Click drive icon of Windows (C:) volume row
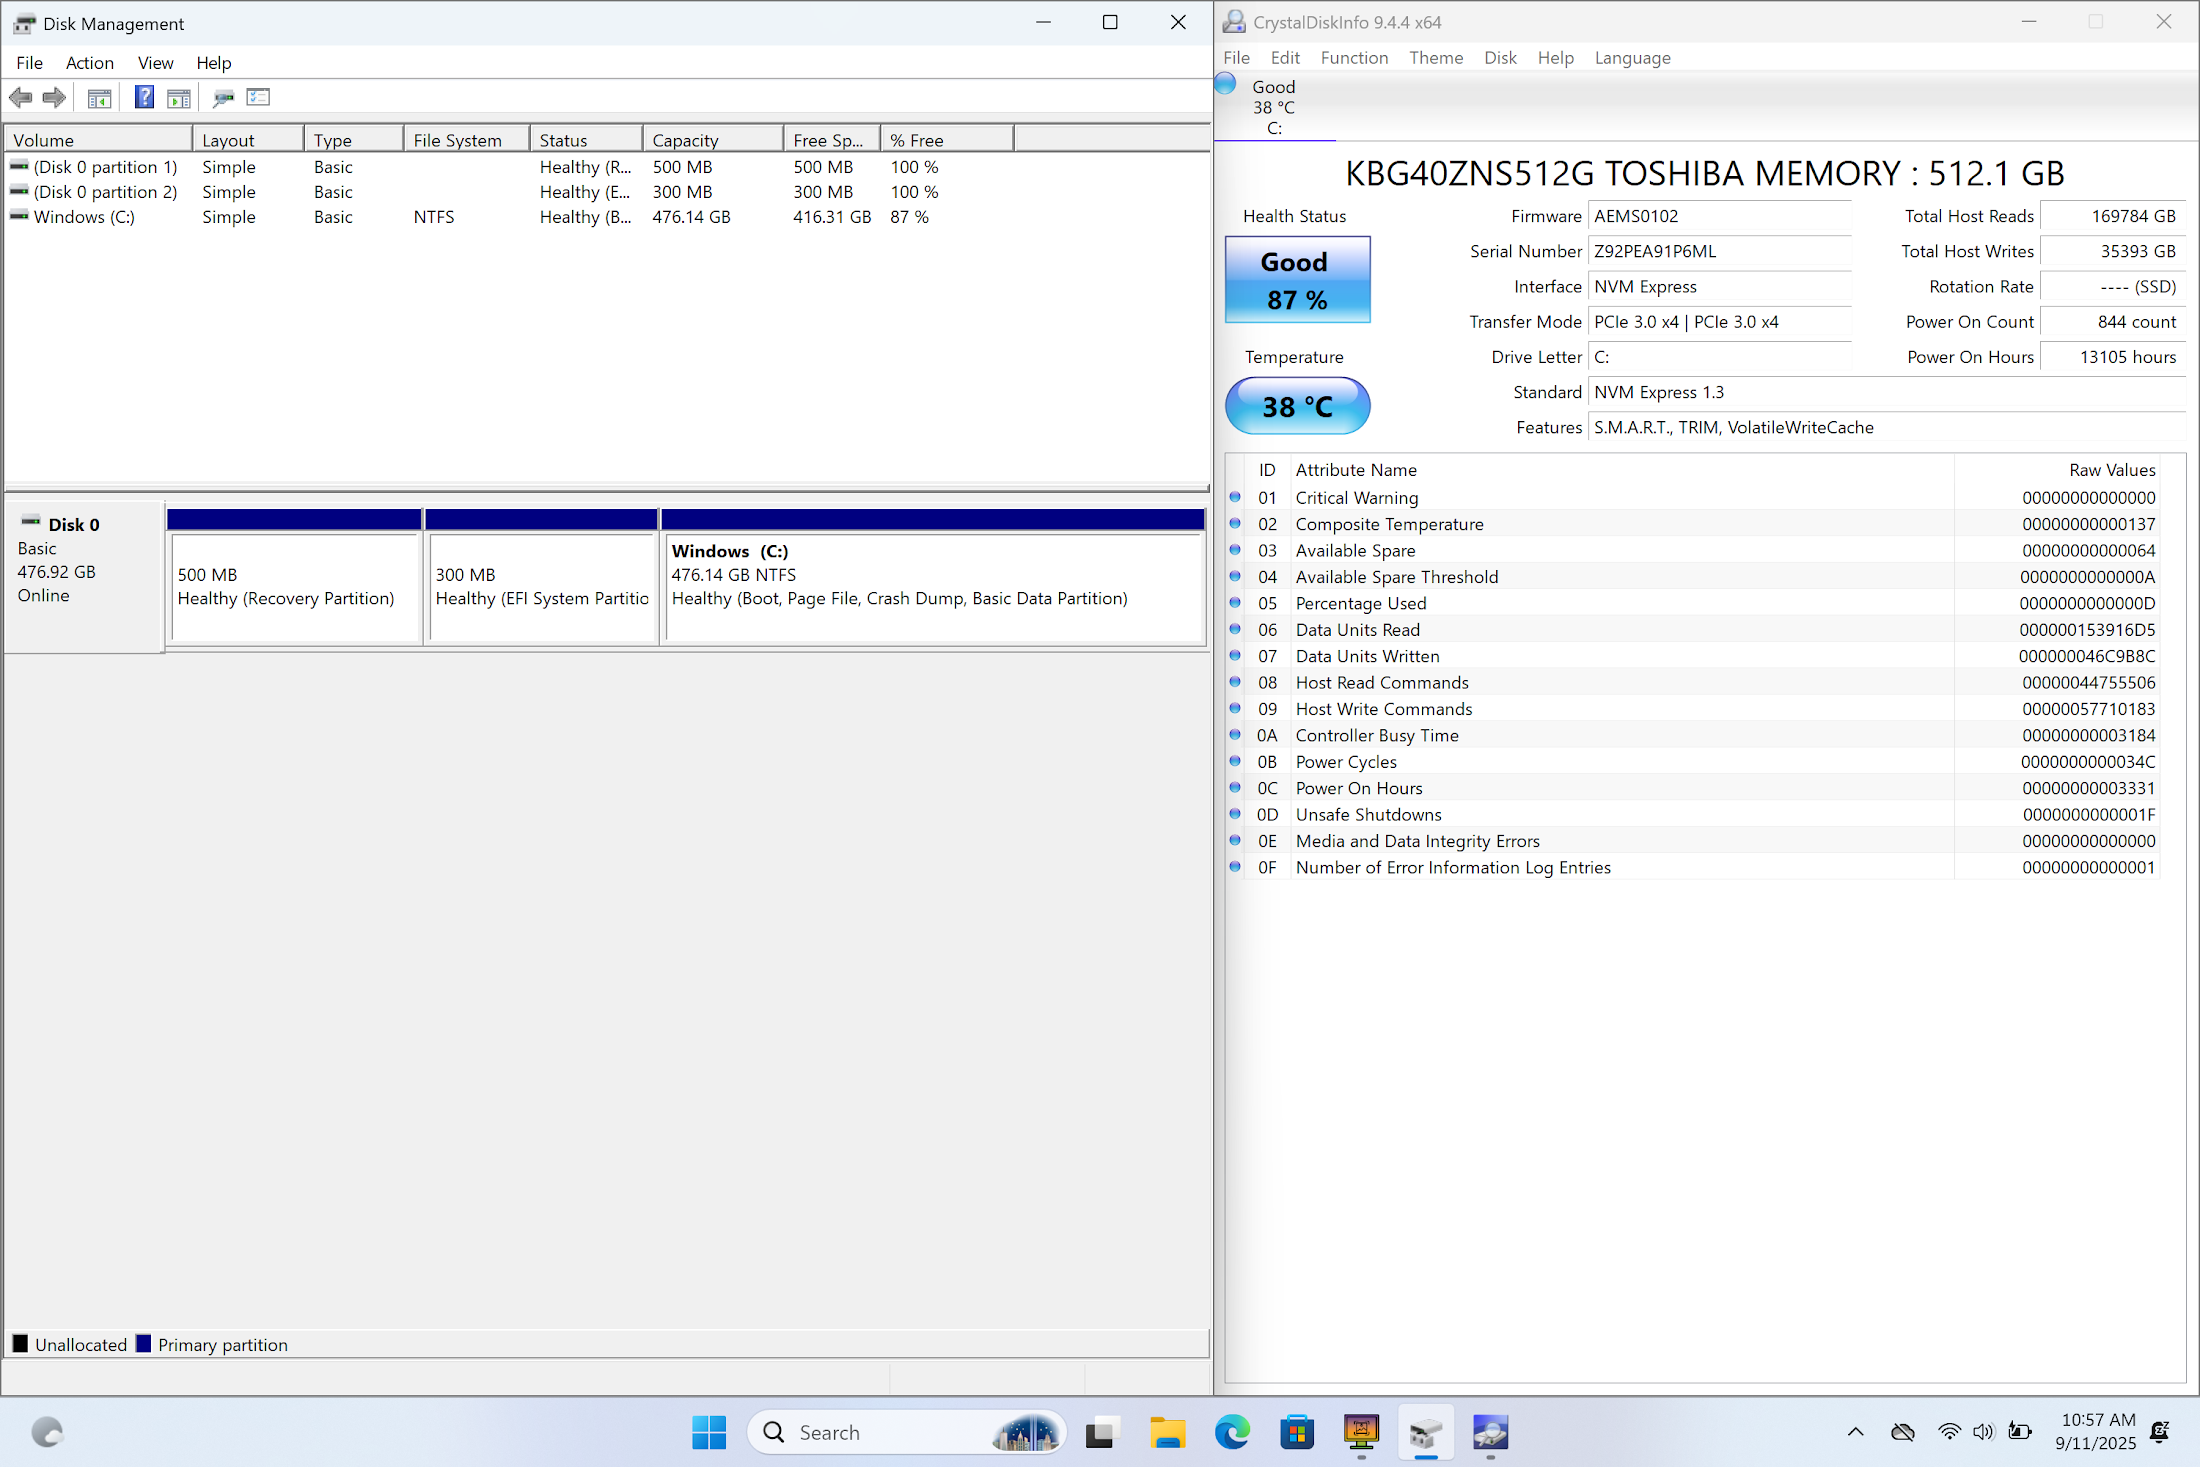This screenshot has width=2200, height=1467. coord(19,216)
